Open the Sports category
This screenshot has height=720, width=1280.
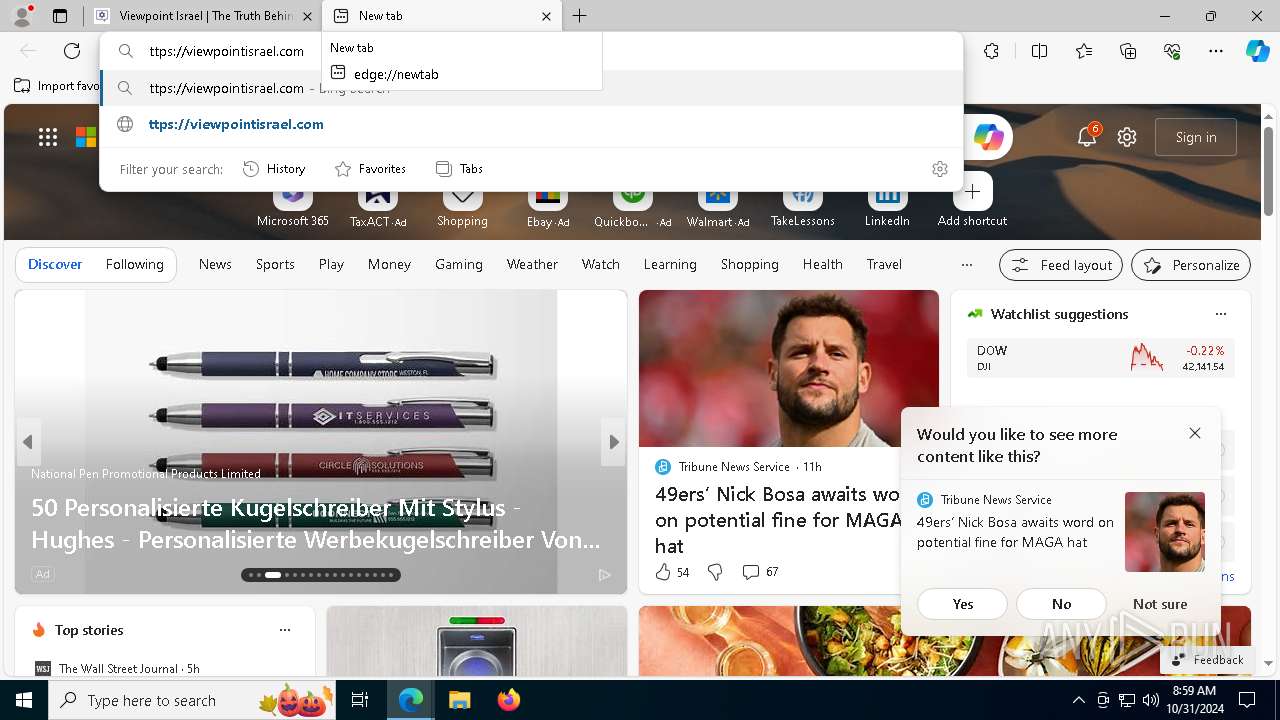[275, 264]
